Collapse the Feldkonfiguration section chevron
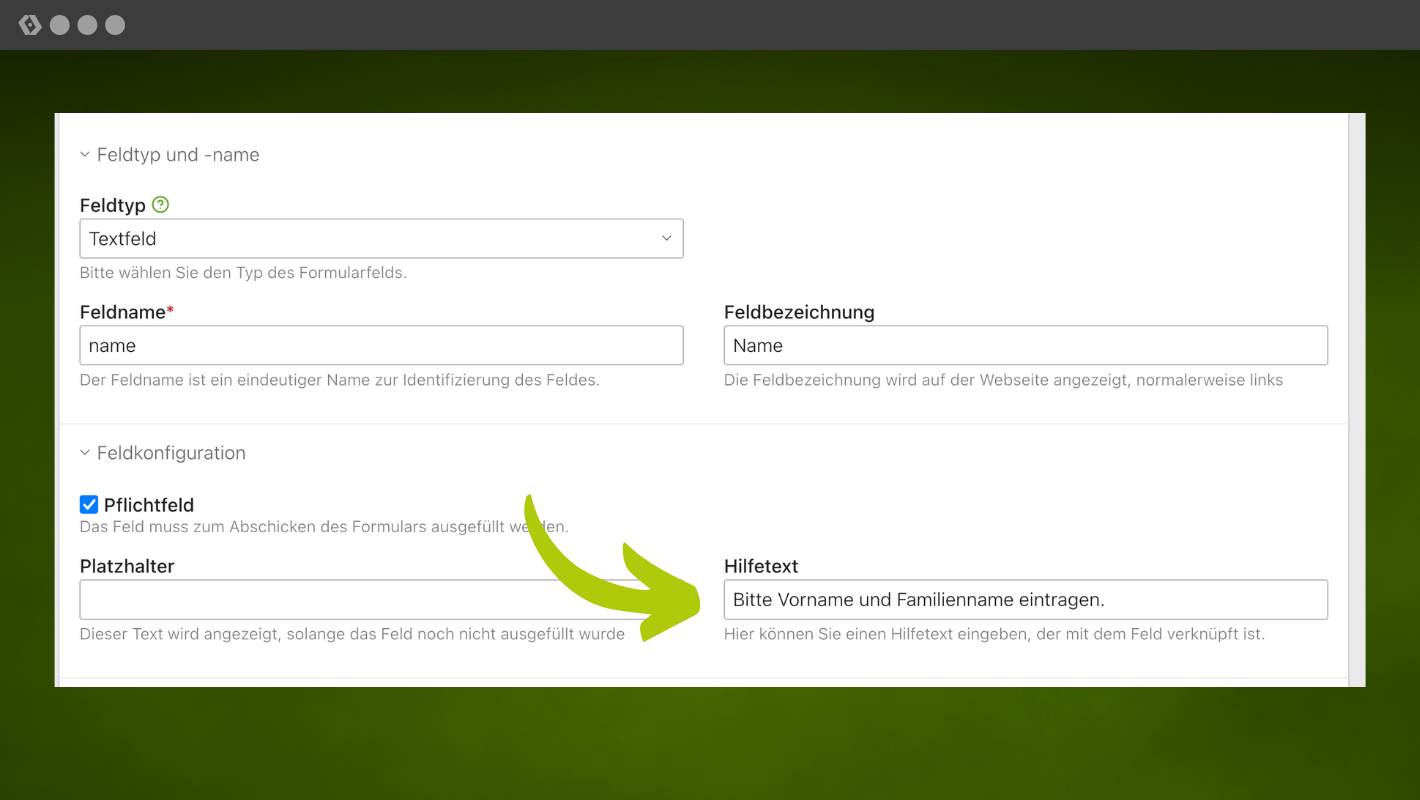 85,453
